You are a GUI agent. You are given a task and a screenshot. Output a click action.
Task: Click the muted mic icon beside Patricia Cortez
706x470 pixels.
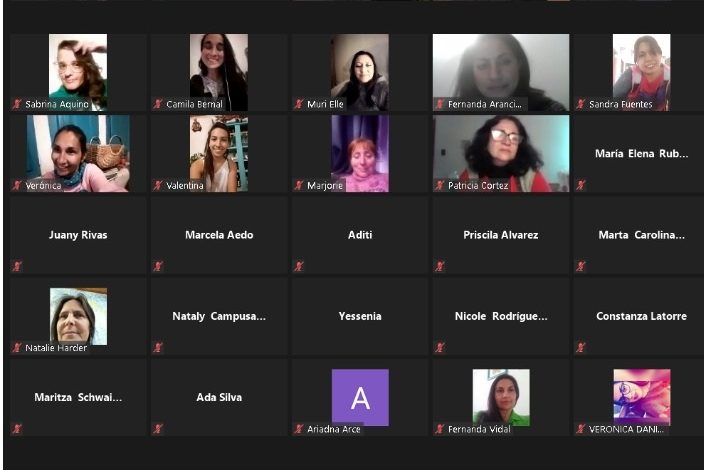tap(440, 185)
